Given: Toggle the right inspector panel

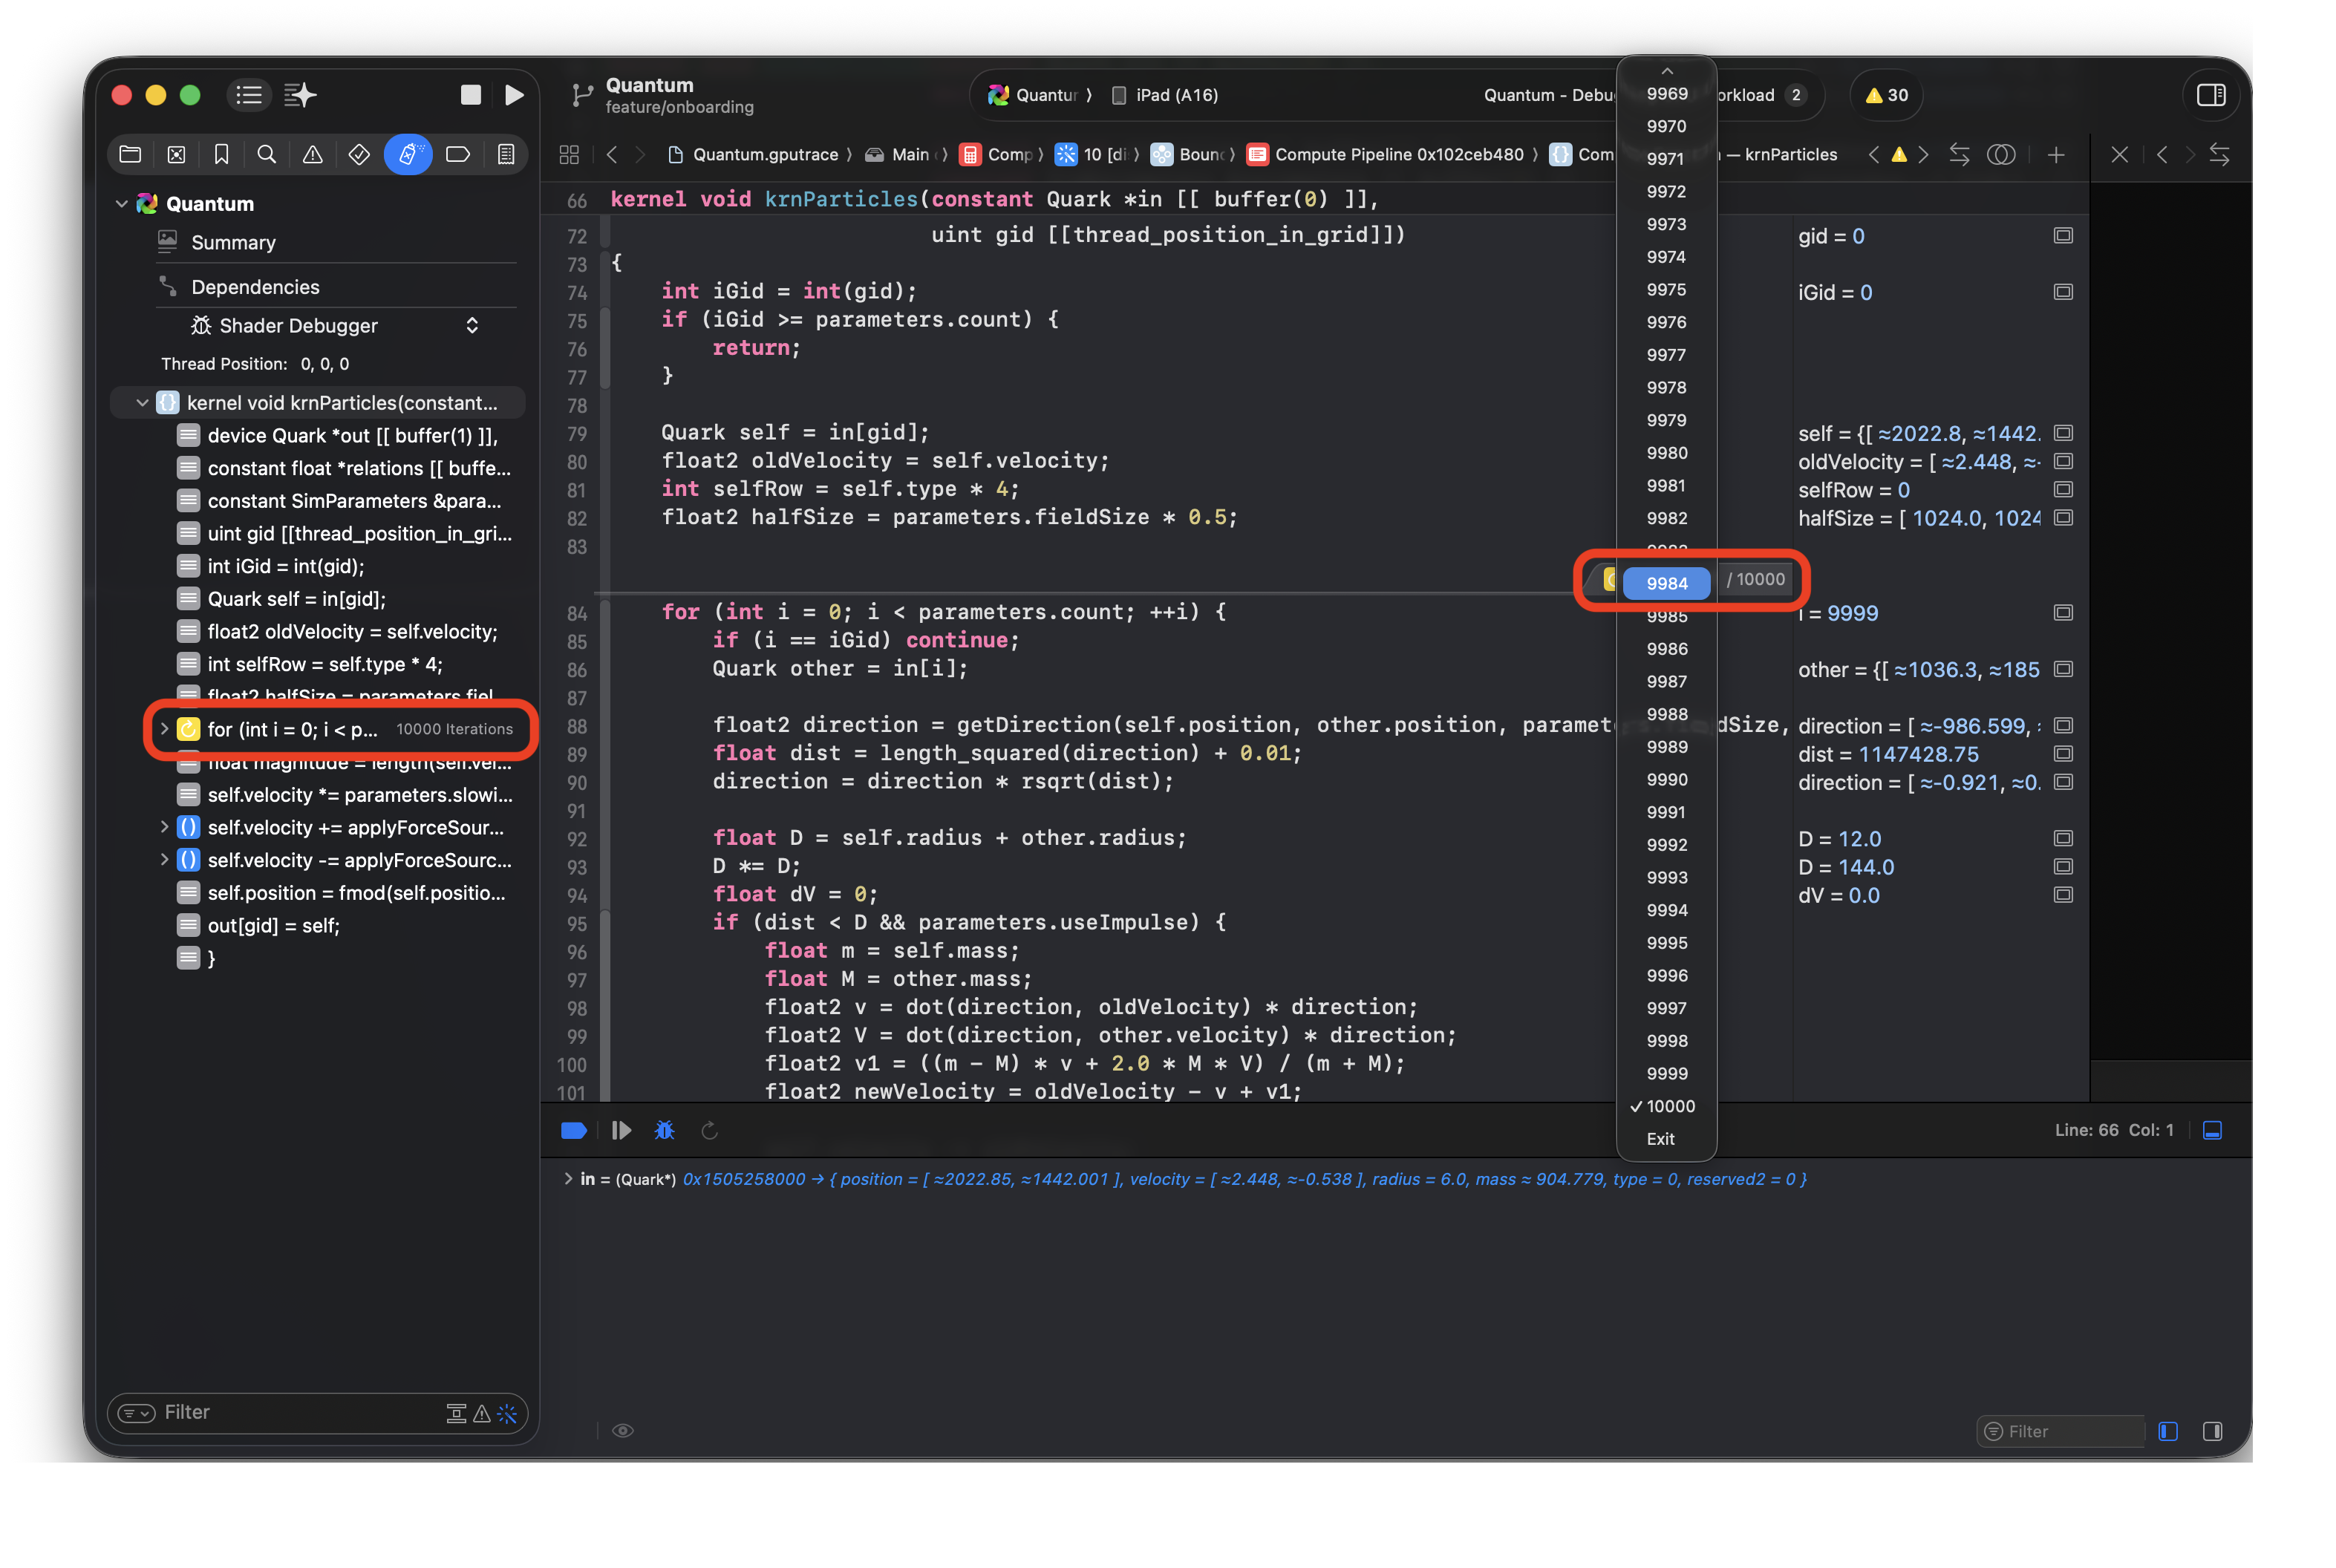Looking at the screenshot, I should click(2210, 95).
